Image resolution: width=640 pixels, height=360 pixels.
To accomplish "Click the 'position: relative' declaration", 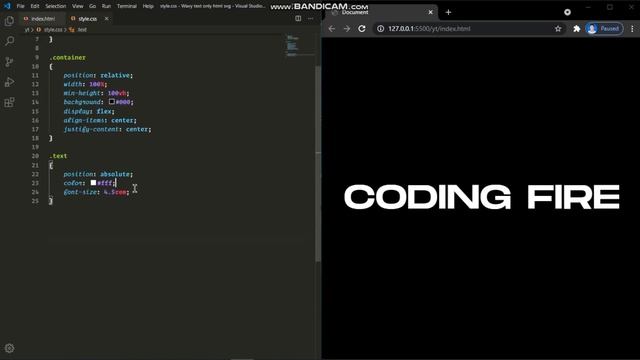I will coord(98,75).
